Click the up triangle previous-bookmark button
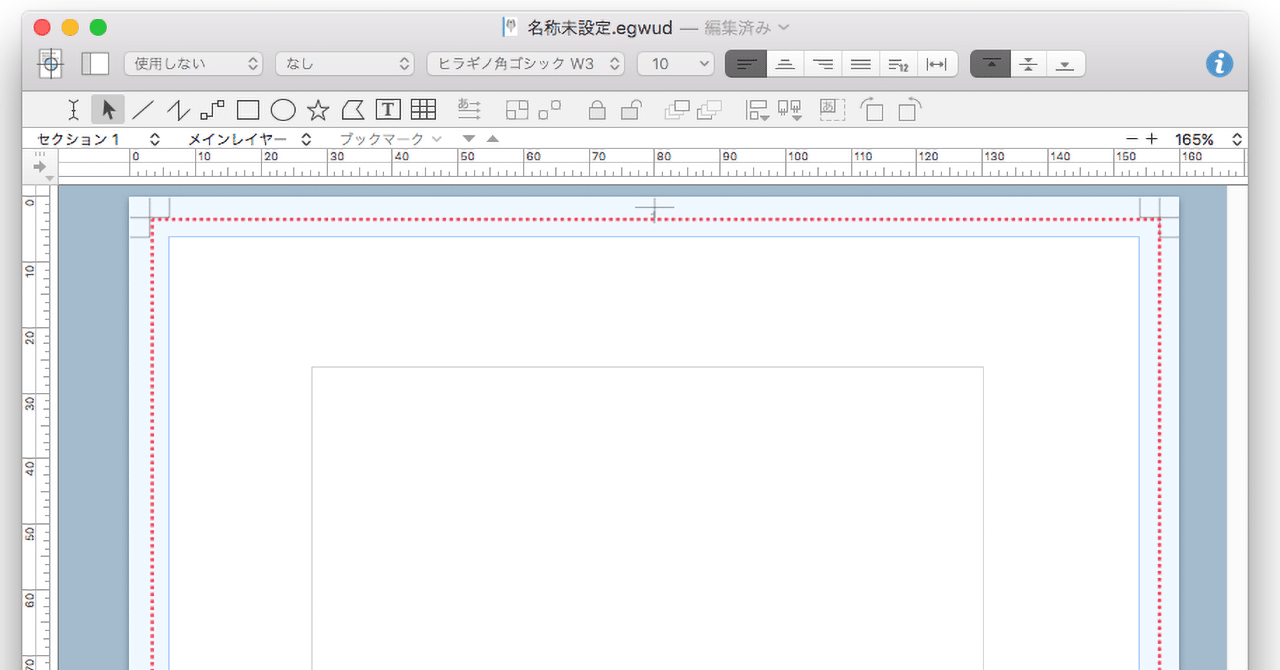 492,139
